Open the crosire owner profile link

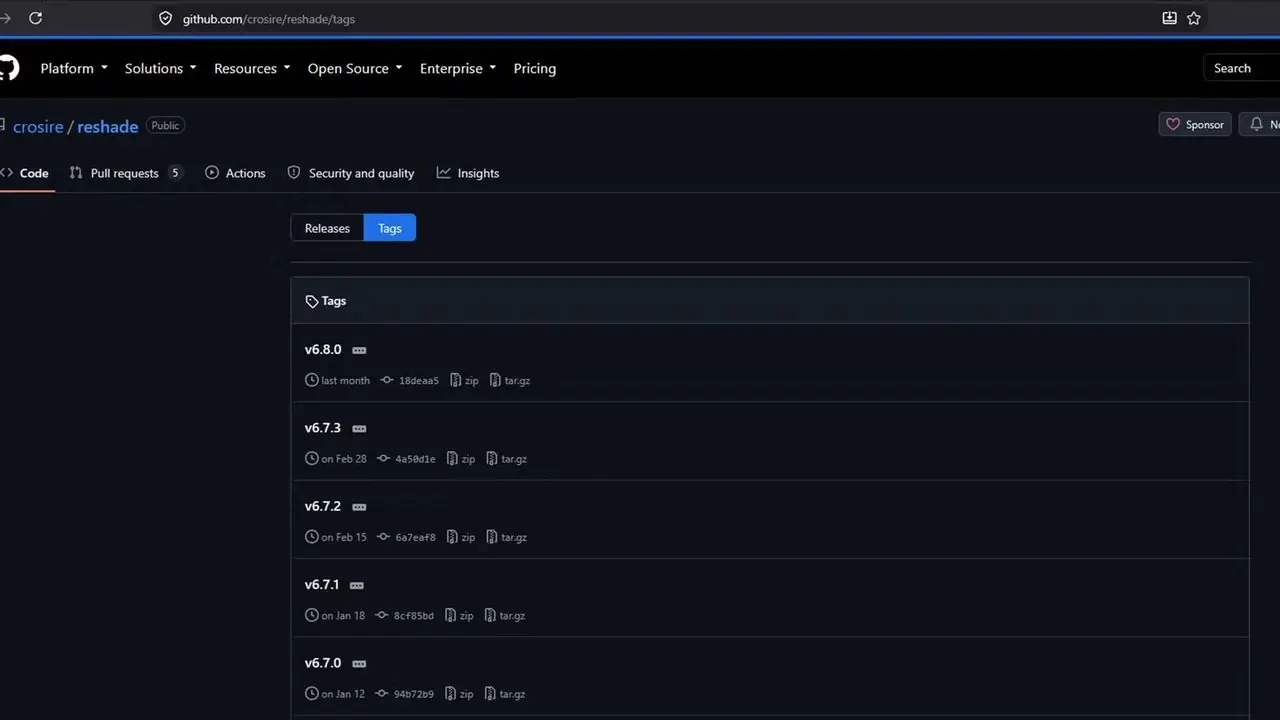tap(38, 127)
